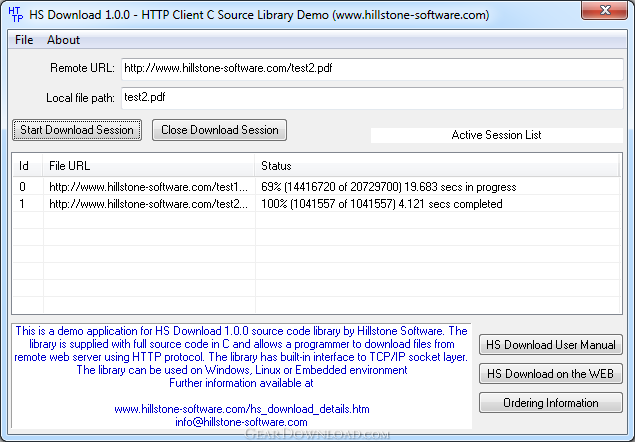Select session row with test1 URL
The height and width of the screenshot is (442, 635).
point(317,187)
